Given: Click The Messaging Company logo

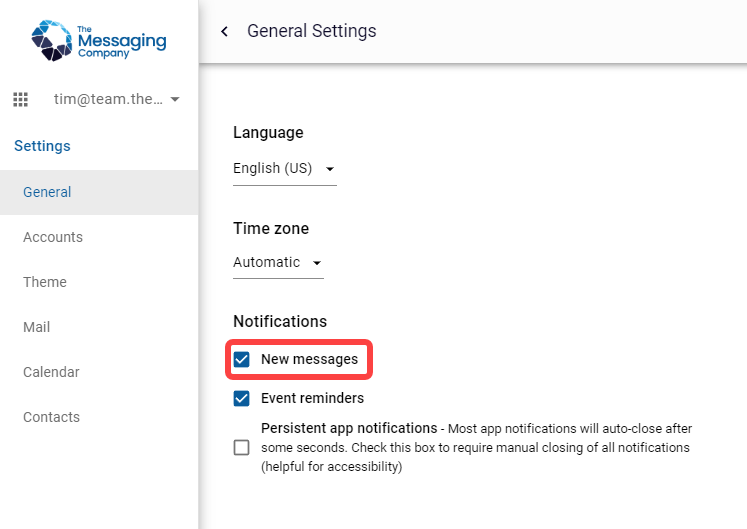Looking at the screenshot, I should (x=99, y=41).
